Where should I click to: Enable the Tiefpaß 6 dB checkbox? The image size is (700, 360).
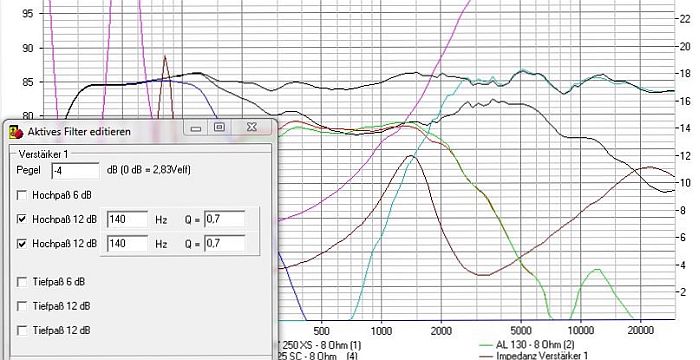[21, 282]
